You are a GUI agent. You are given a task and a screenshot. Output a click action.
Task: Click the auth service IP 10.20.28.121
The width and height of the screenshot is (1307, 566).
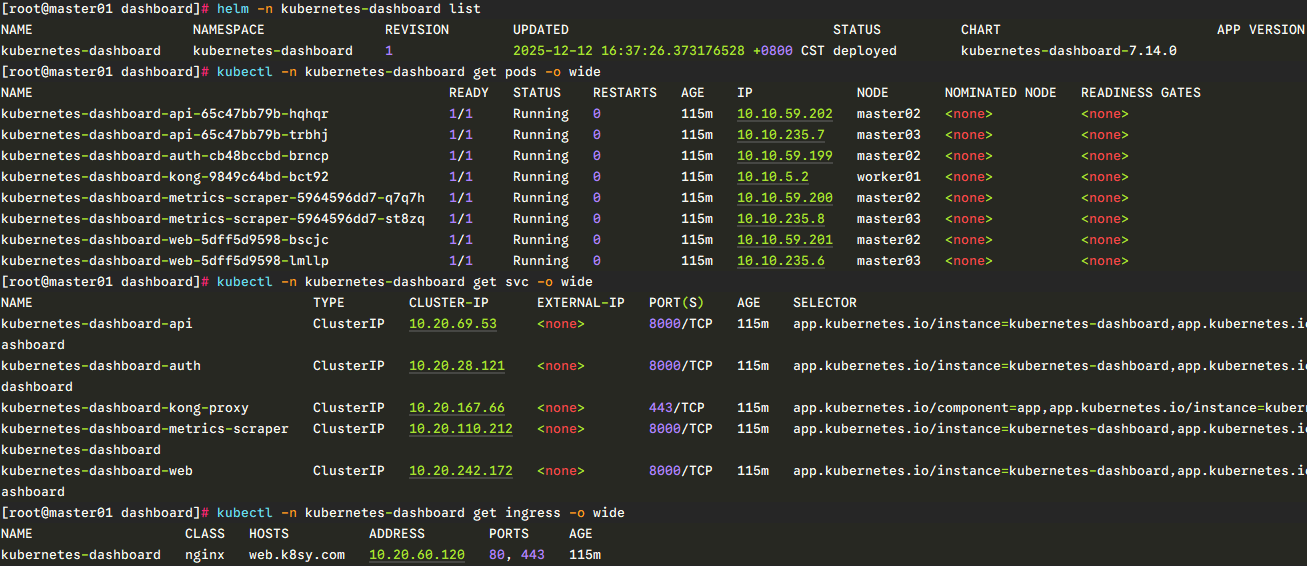456,366
